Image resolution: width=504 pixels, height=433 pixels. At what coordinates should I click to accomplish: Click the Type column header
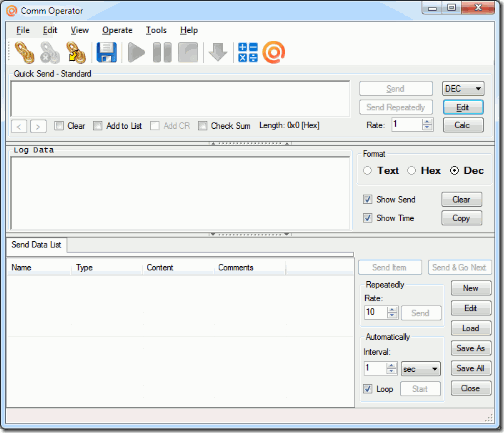(107, 267)
